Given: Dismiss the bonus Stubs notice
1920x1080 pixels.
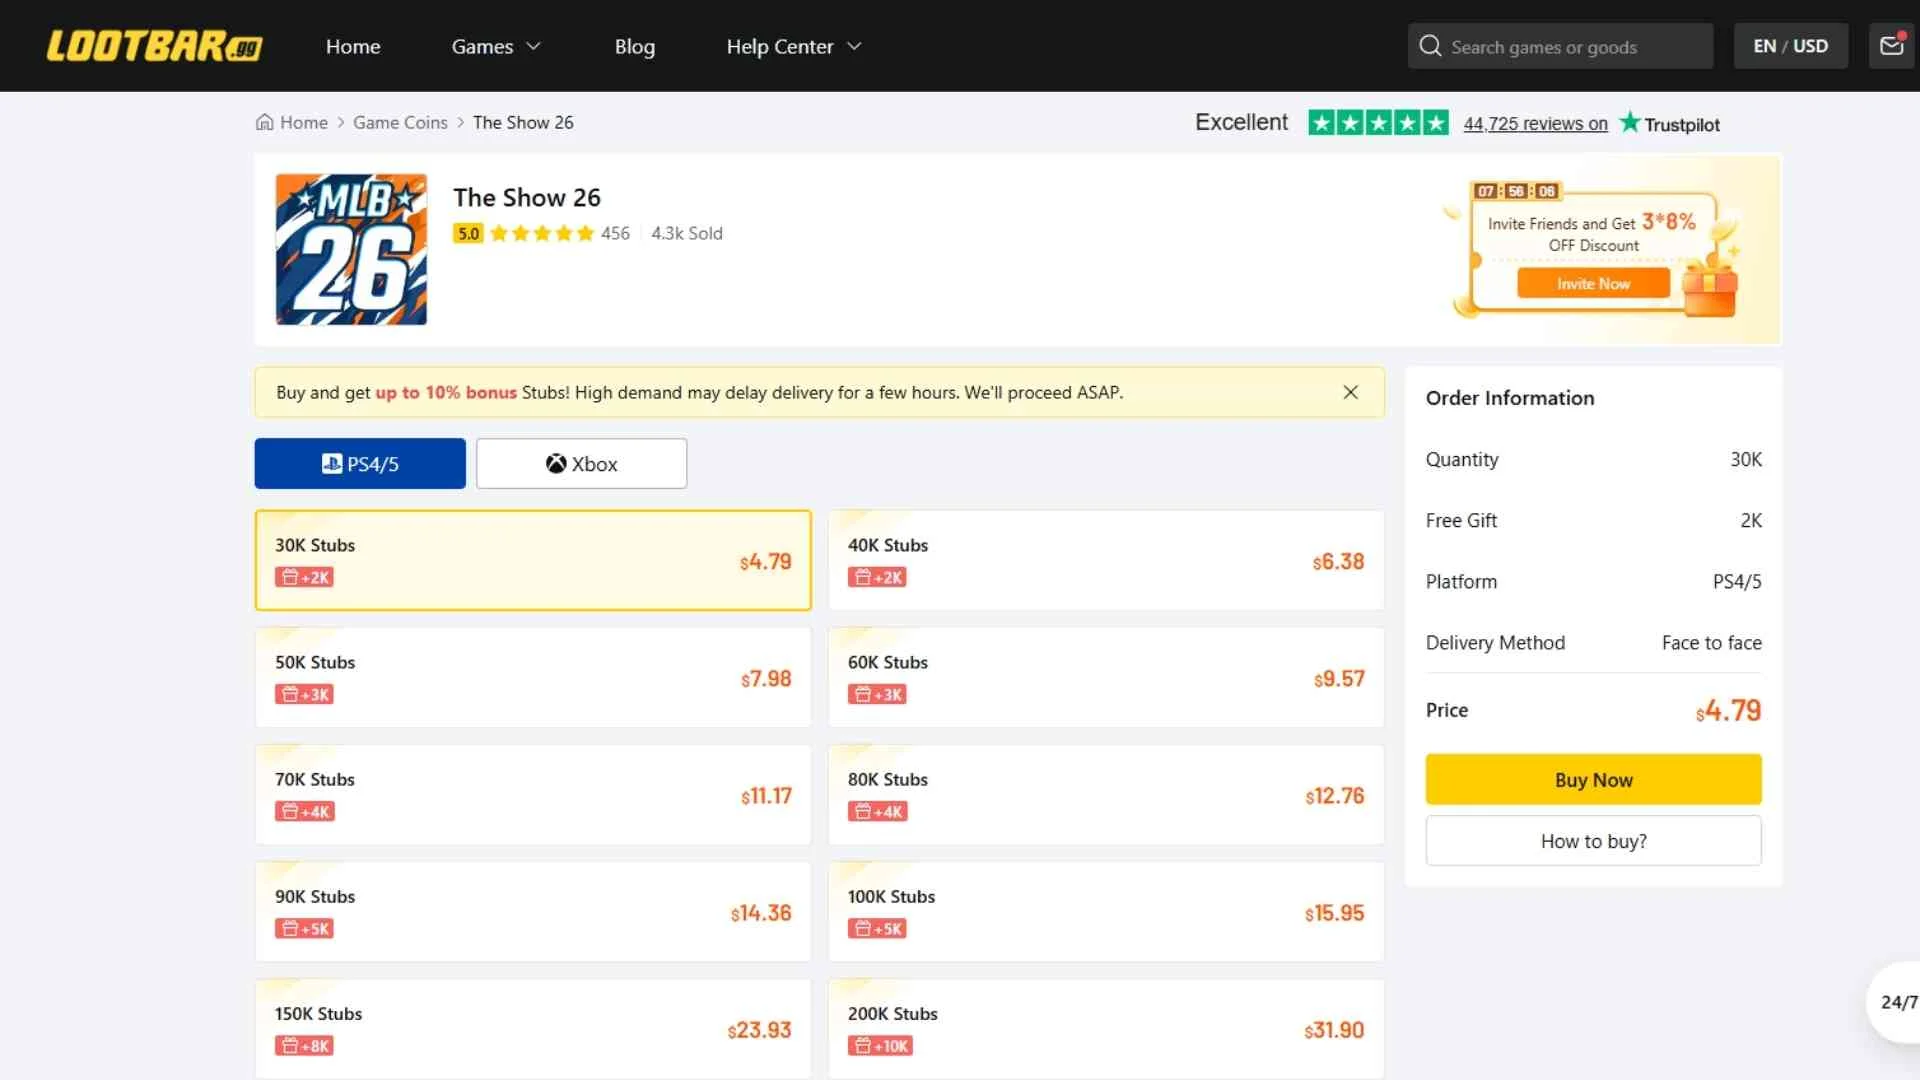Looking at the screenshot, I should click(1350, 392).
